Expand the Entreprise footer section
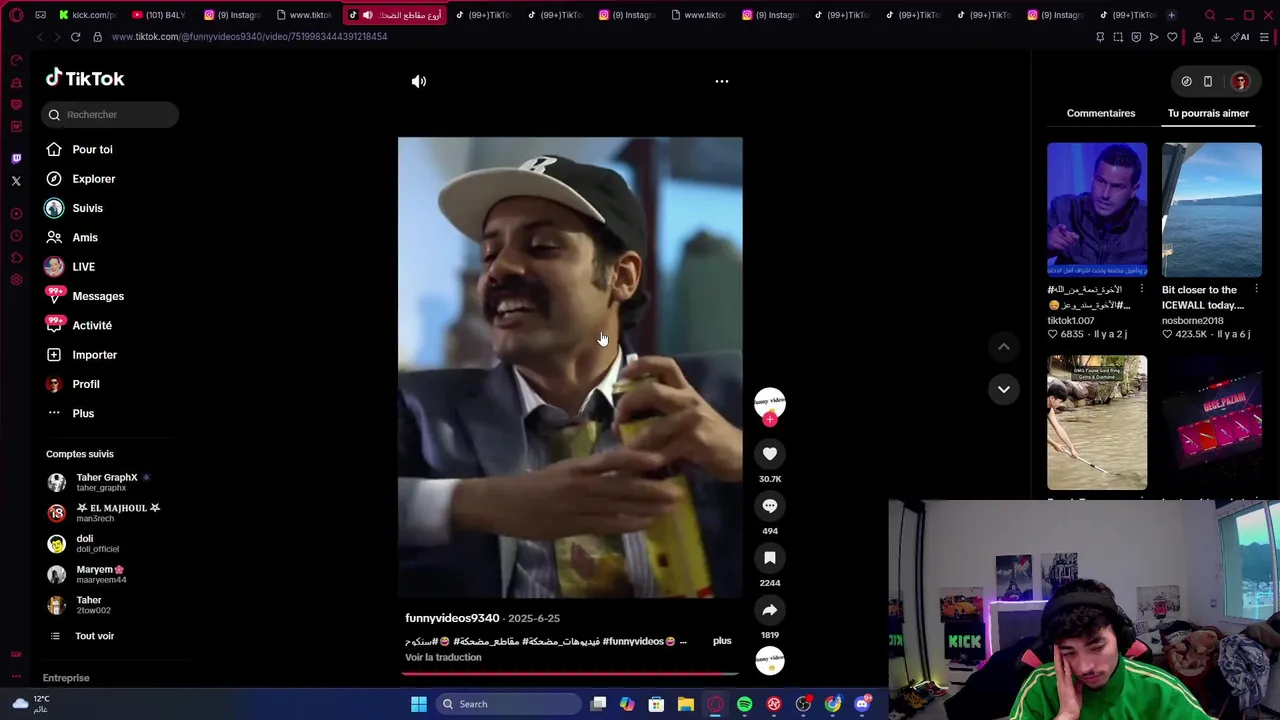Image resolution: width=1280 pixels, height=720 pixels. (x=66, y=678)
